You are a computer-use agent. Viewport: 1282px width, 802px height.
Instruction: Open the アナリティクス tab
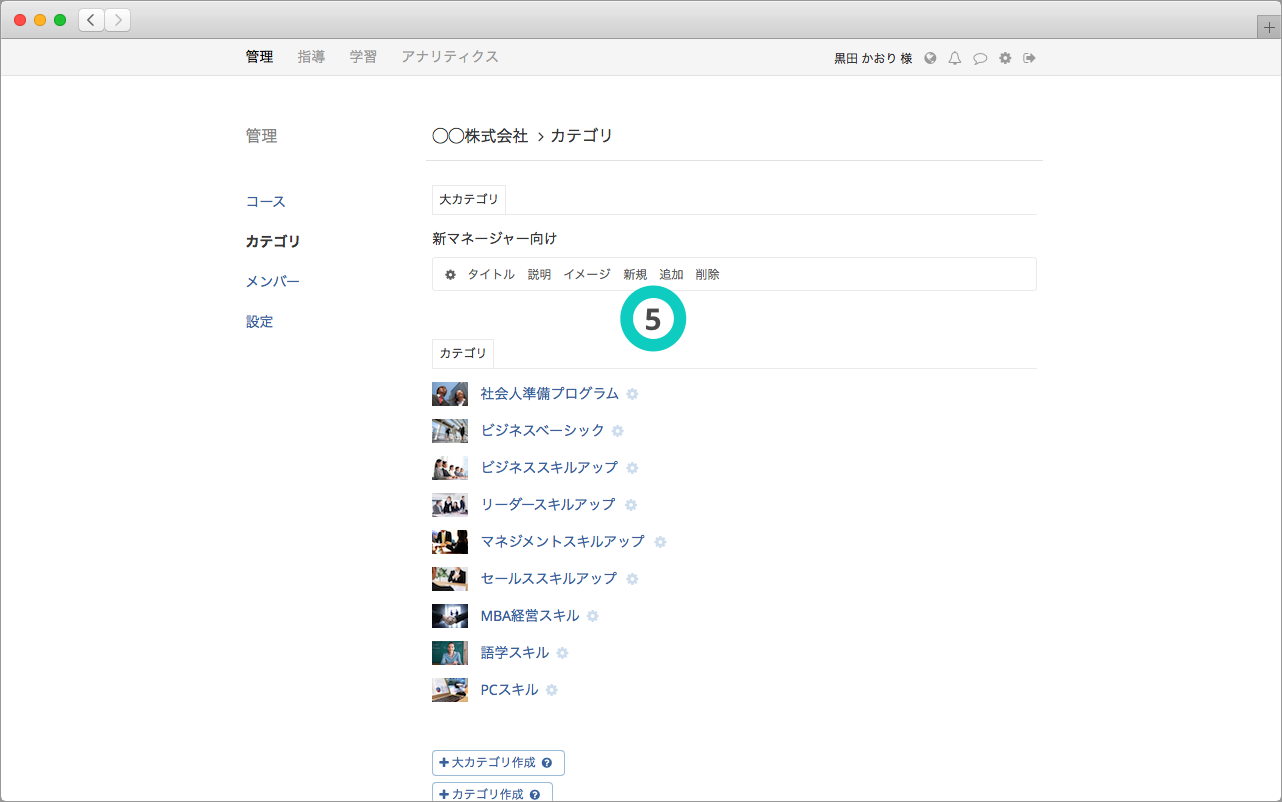pyautogui.click(x=449, y=57)
